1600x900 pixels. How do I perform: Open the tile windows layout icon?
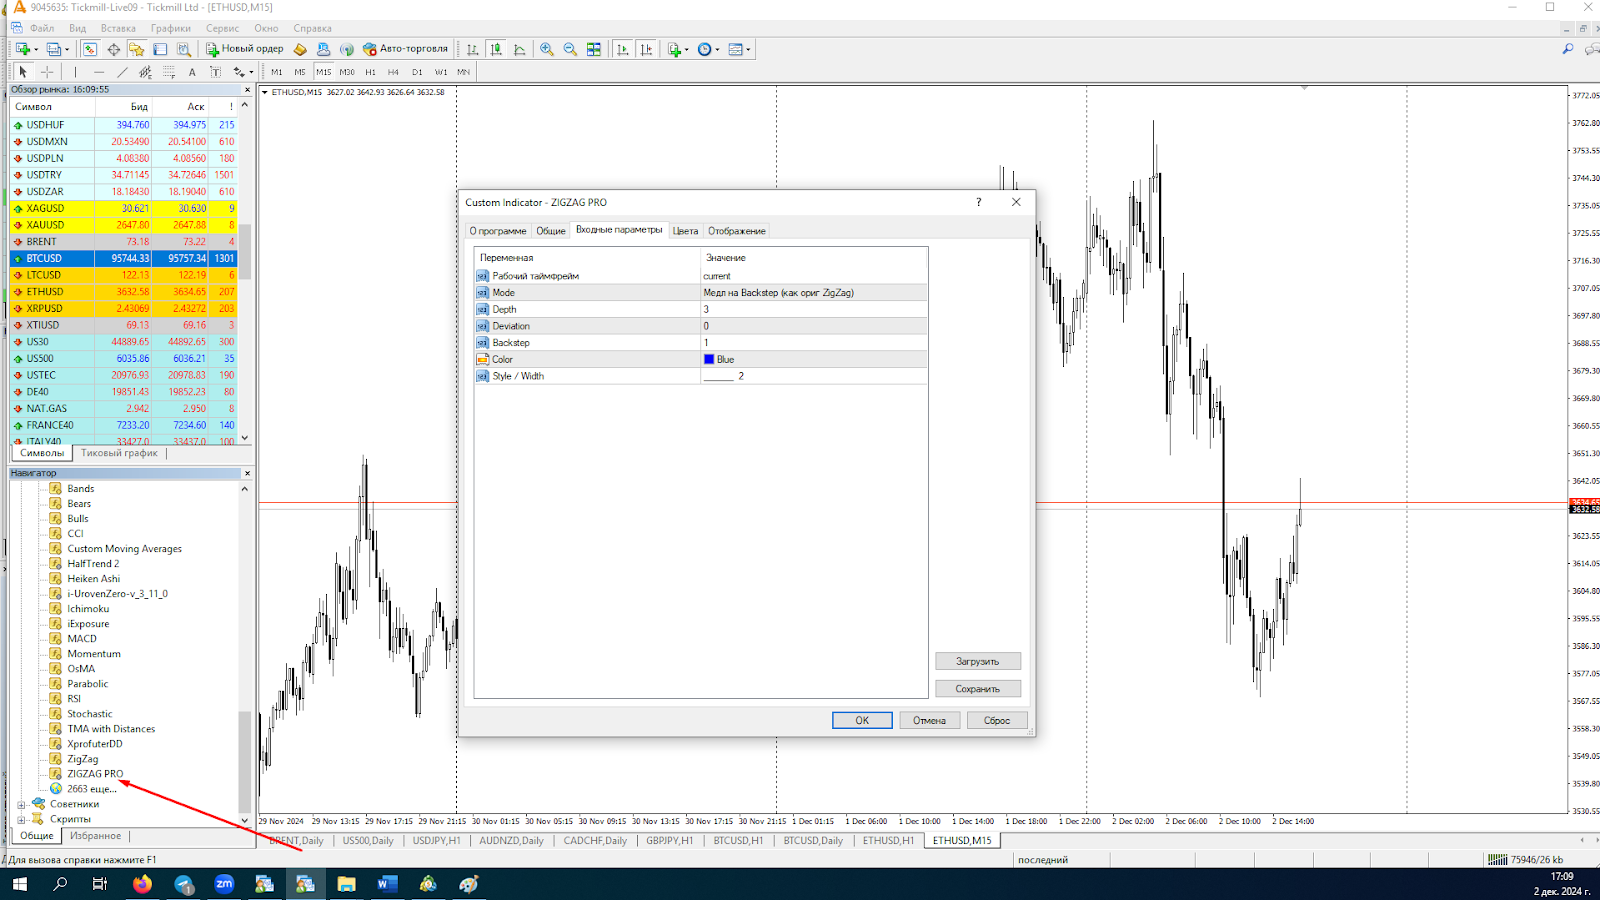594,49
